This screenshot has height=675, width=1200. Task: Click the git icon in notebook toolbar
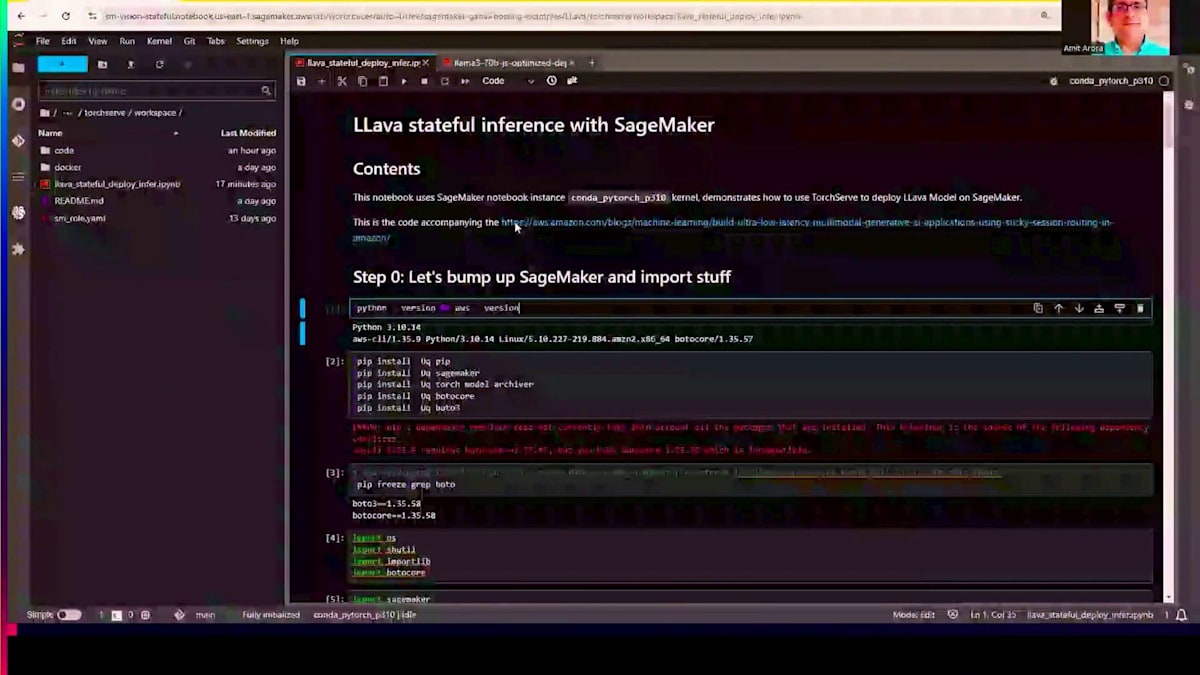(572, 81)
